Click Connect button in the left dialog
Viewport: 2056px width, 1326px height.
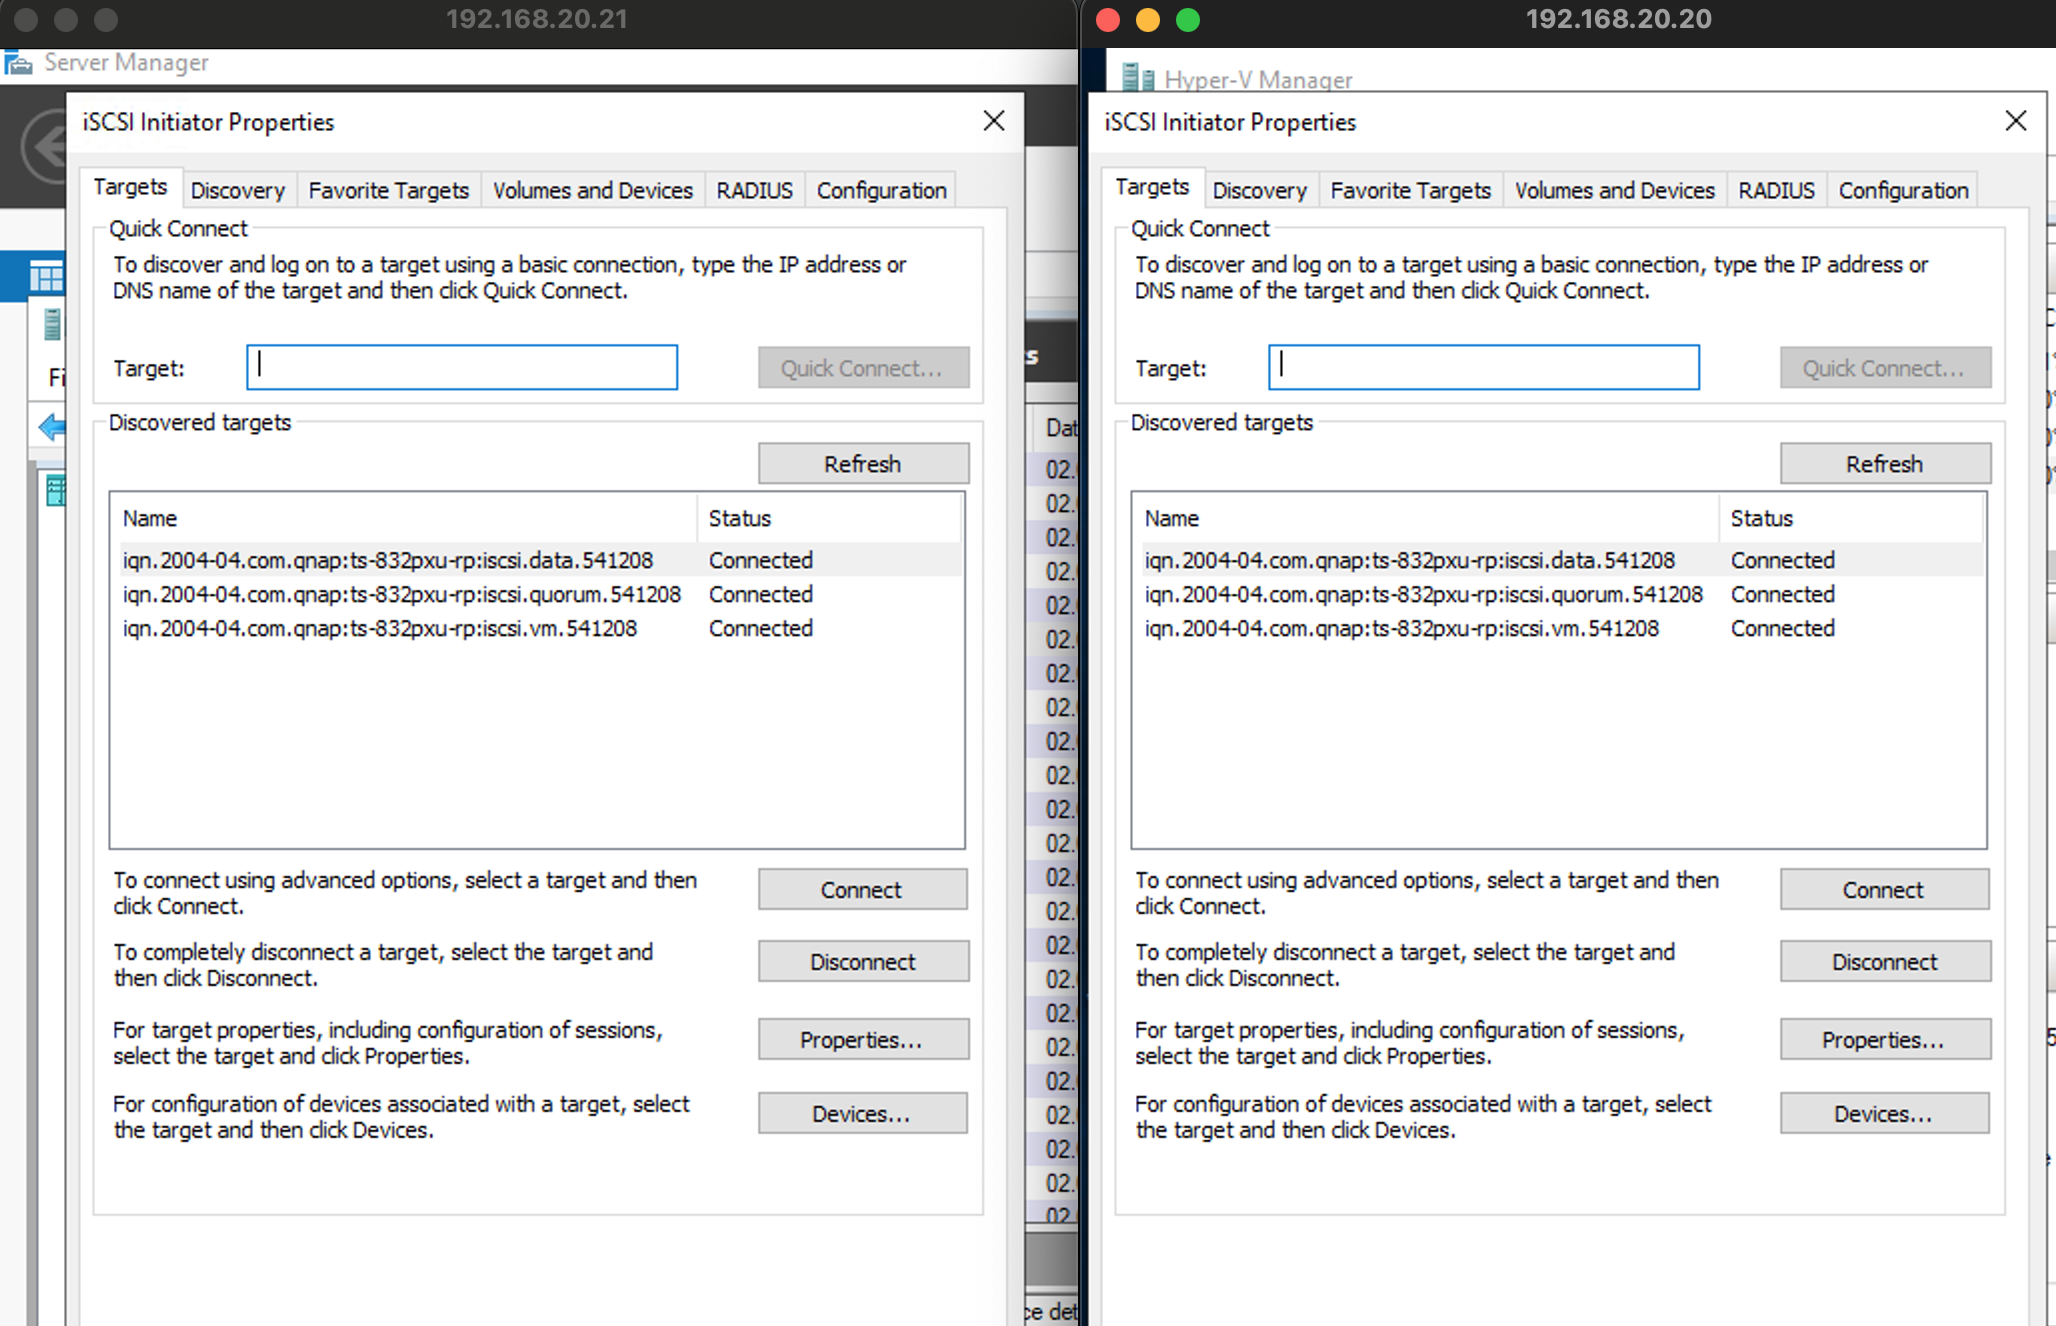point(863,889)
